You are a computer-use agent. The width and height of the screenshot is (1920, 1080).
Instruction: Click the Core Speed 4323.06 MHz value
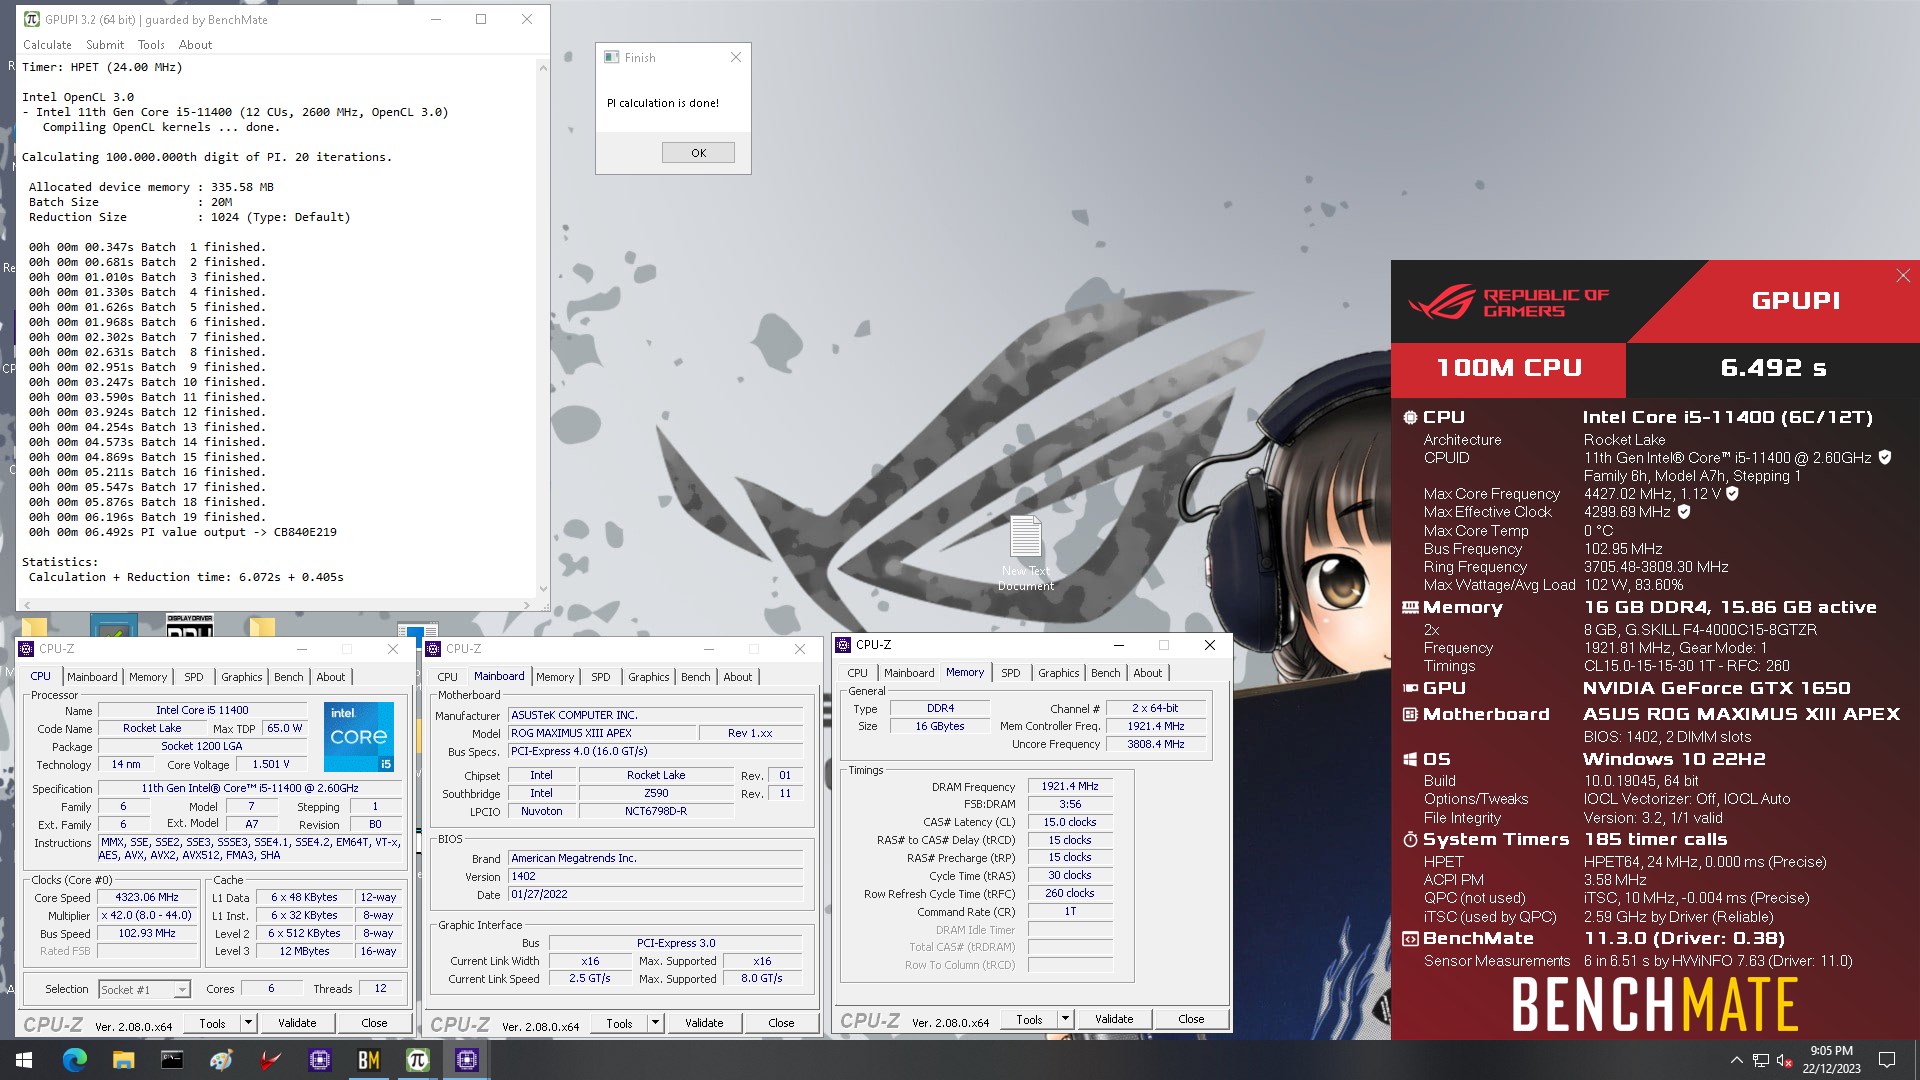click(146, 897)
